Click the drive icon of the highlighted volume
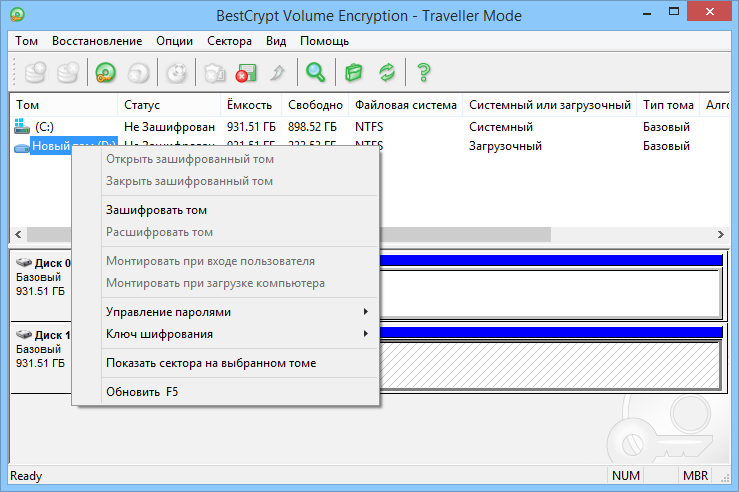 tap(22, 148)
